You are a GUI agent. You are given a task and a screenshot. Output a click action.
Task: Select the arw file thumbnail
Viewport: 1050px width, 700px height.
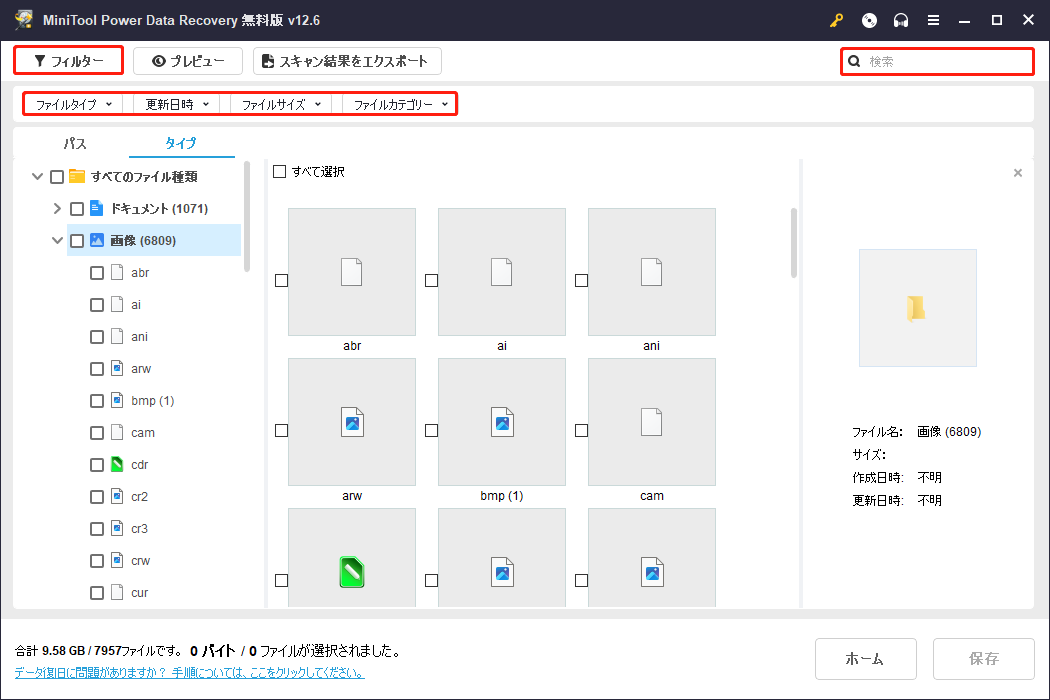point(352,422)
